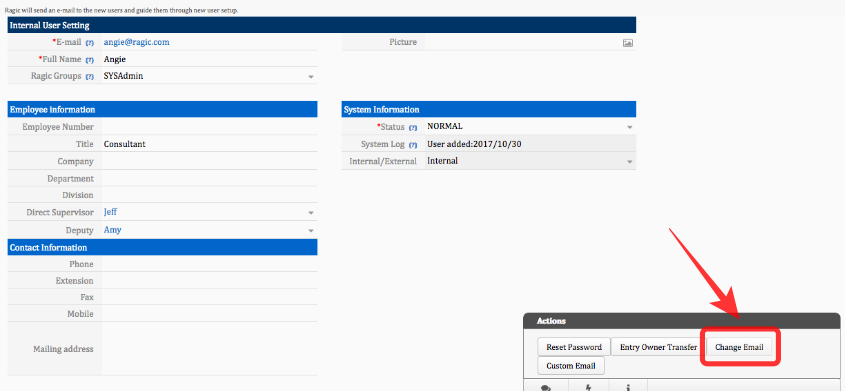The image size is (845, 391).
Task: Click the Picture field empty value area
Action: click(x=523, y=43)
